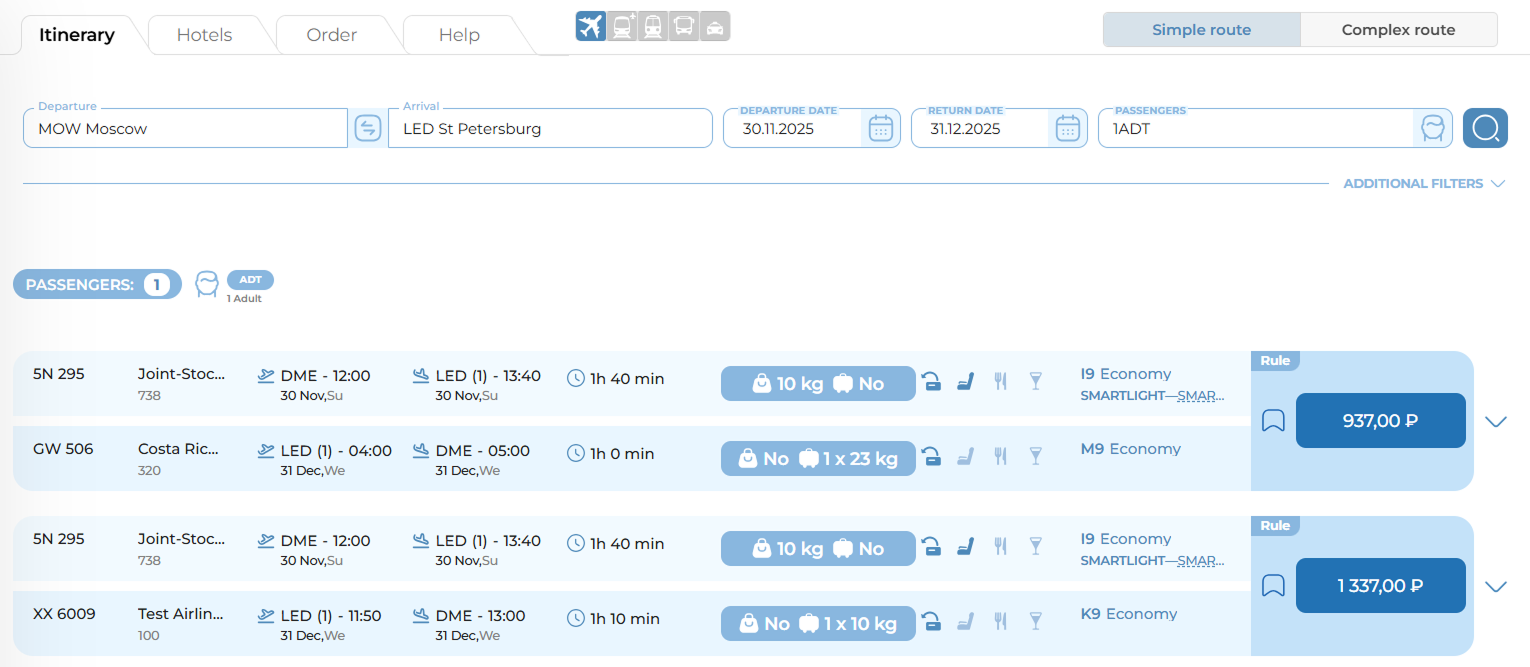Expand details of the 1 337,00 ₽ offer
The height and width of the screenshot is (667, 1530).
(x=1496, y=586)
